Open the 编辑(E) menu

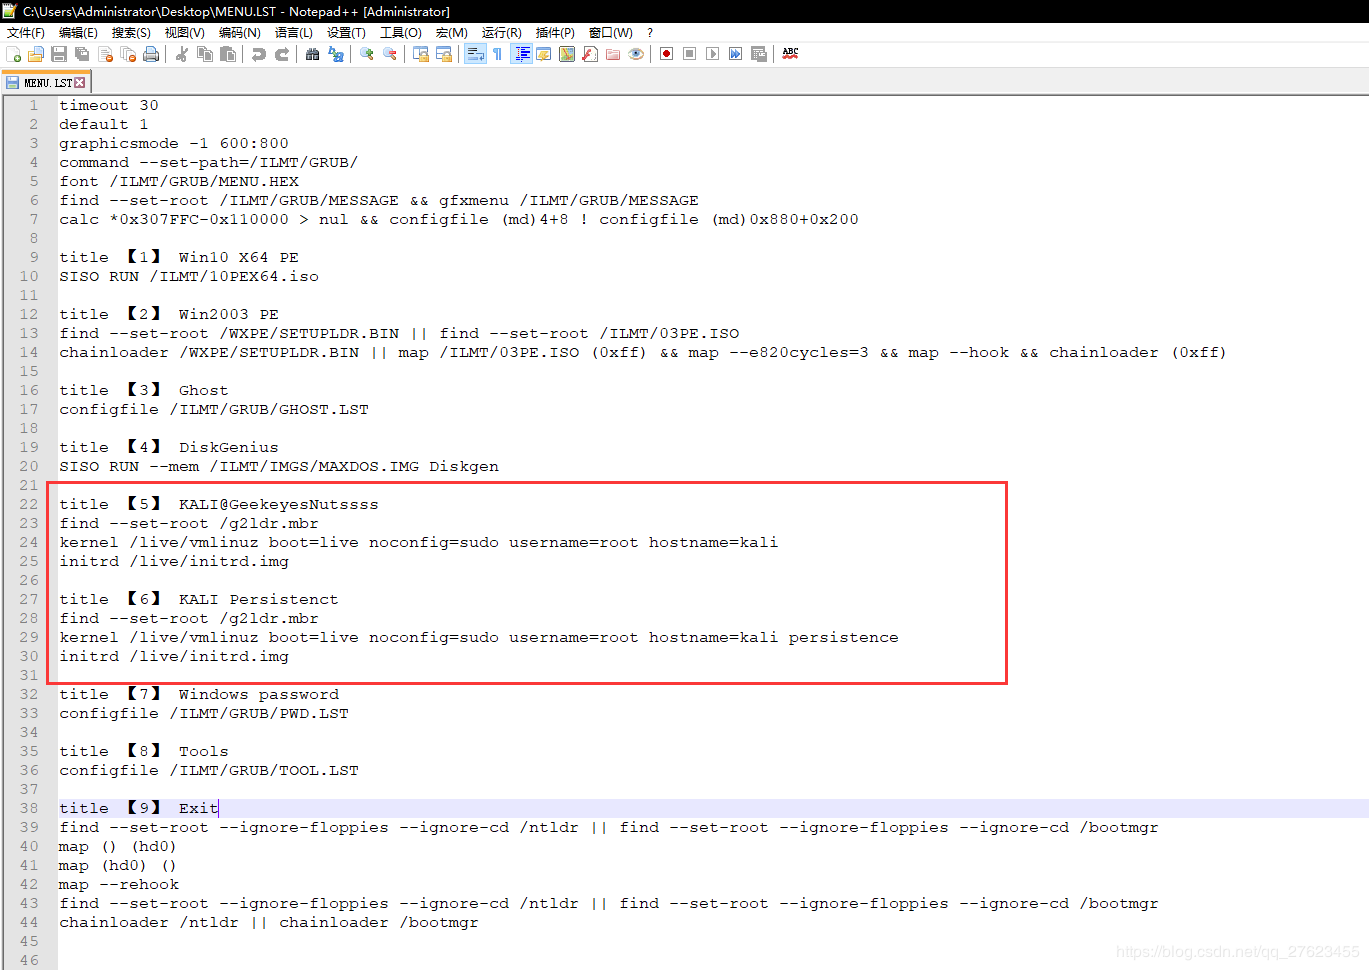click(79, 33)
